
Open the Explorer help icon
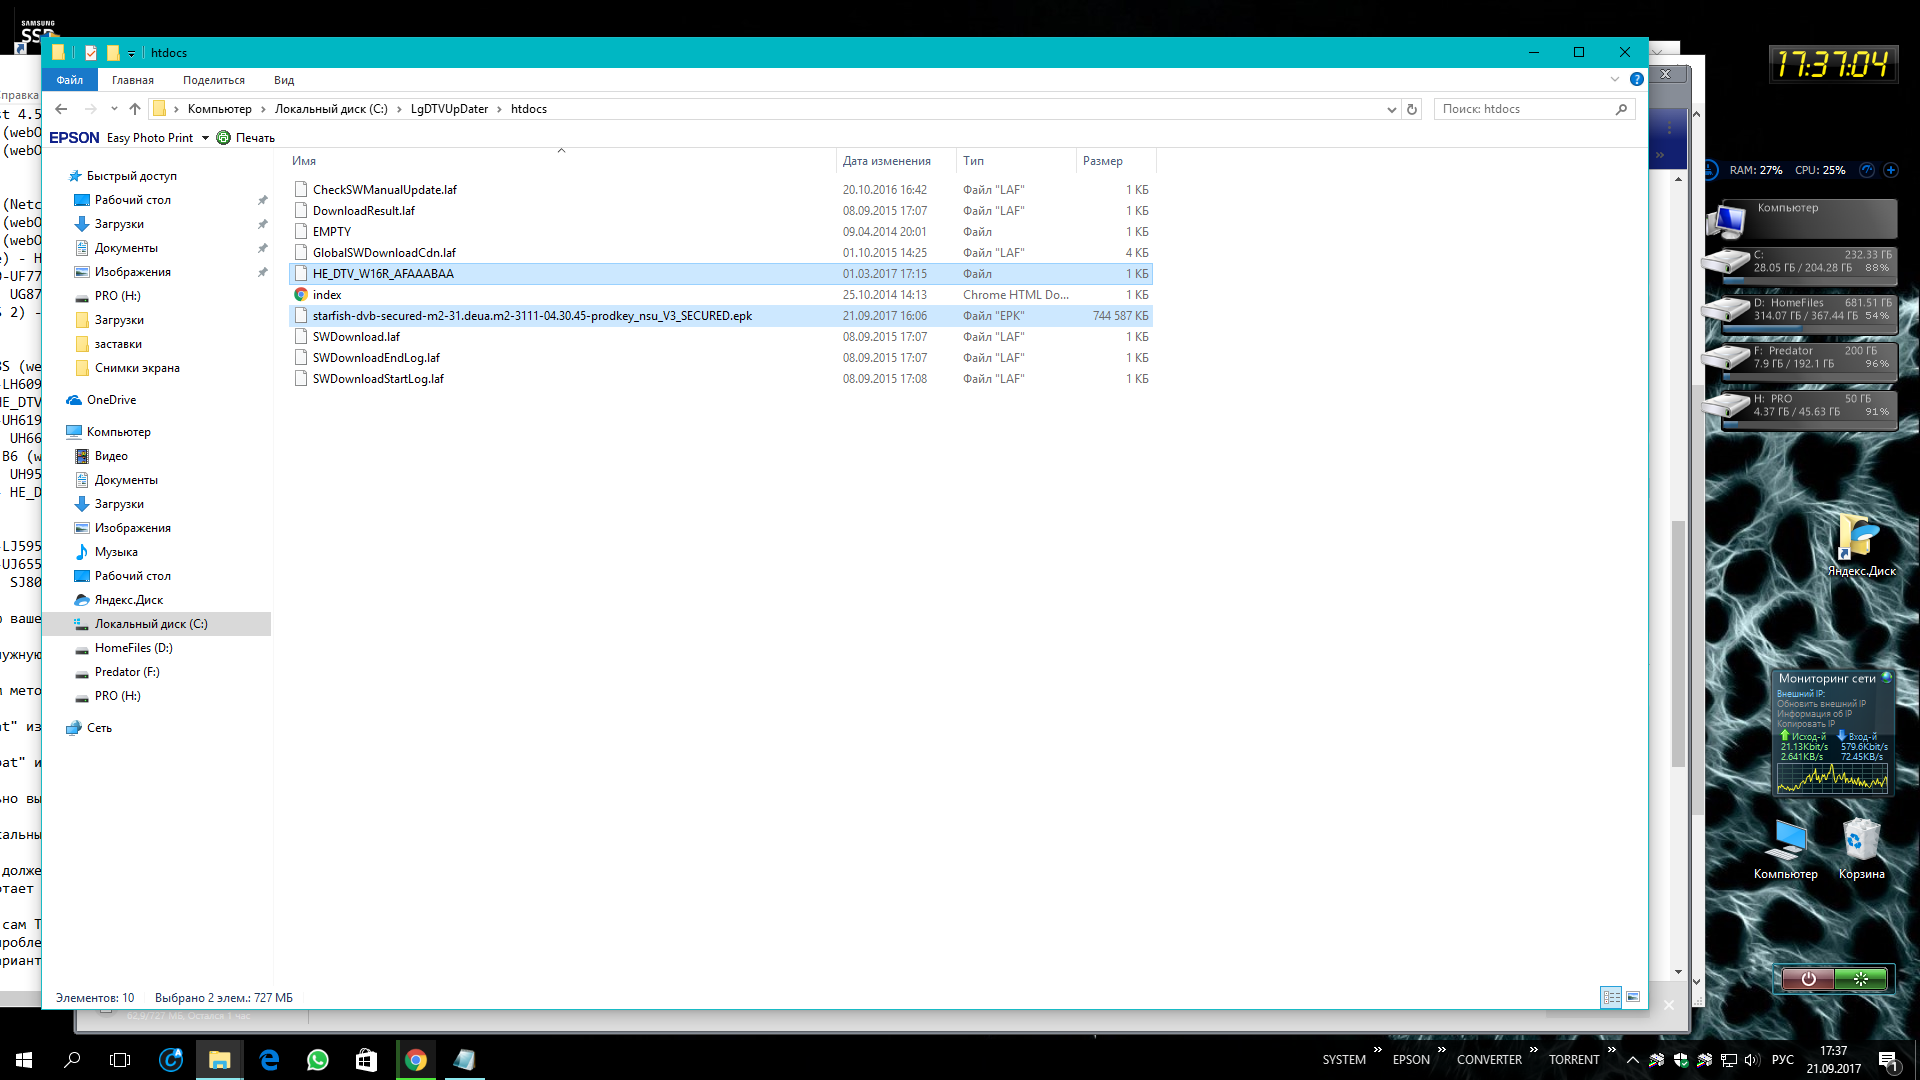point(1637,79)
